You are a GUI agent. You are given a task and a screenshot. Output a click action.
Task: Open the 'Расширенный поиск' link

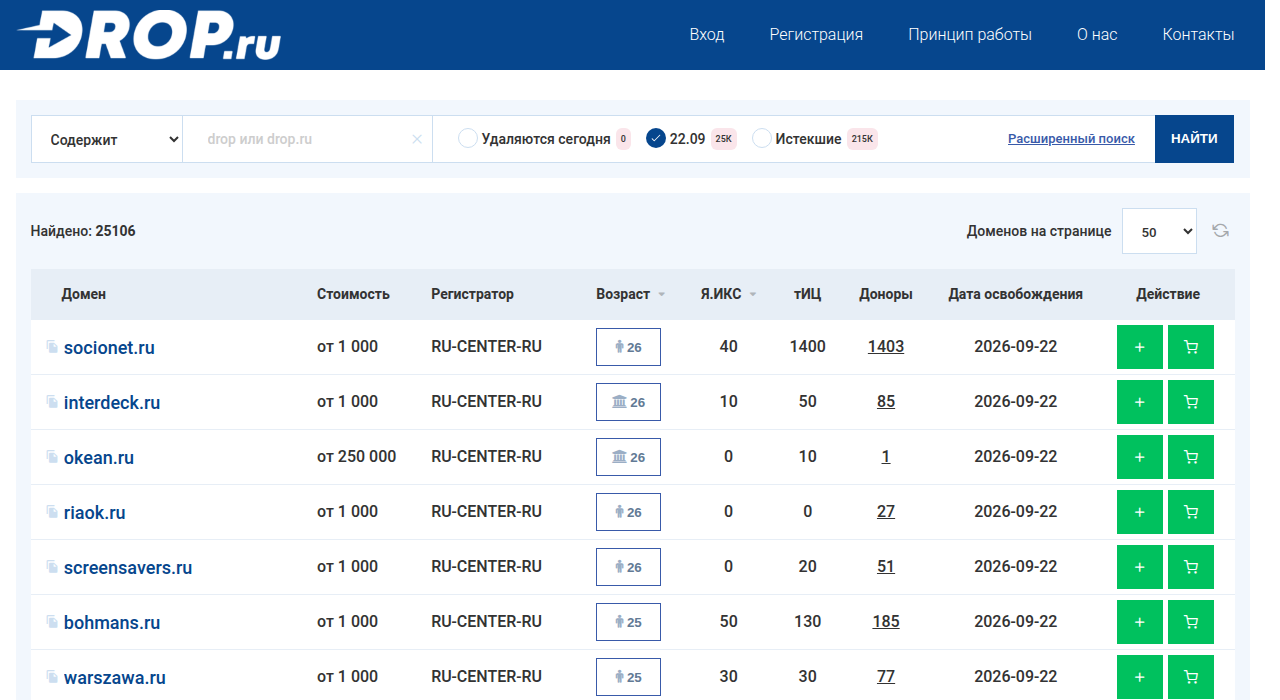(1071, 139)
